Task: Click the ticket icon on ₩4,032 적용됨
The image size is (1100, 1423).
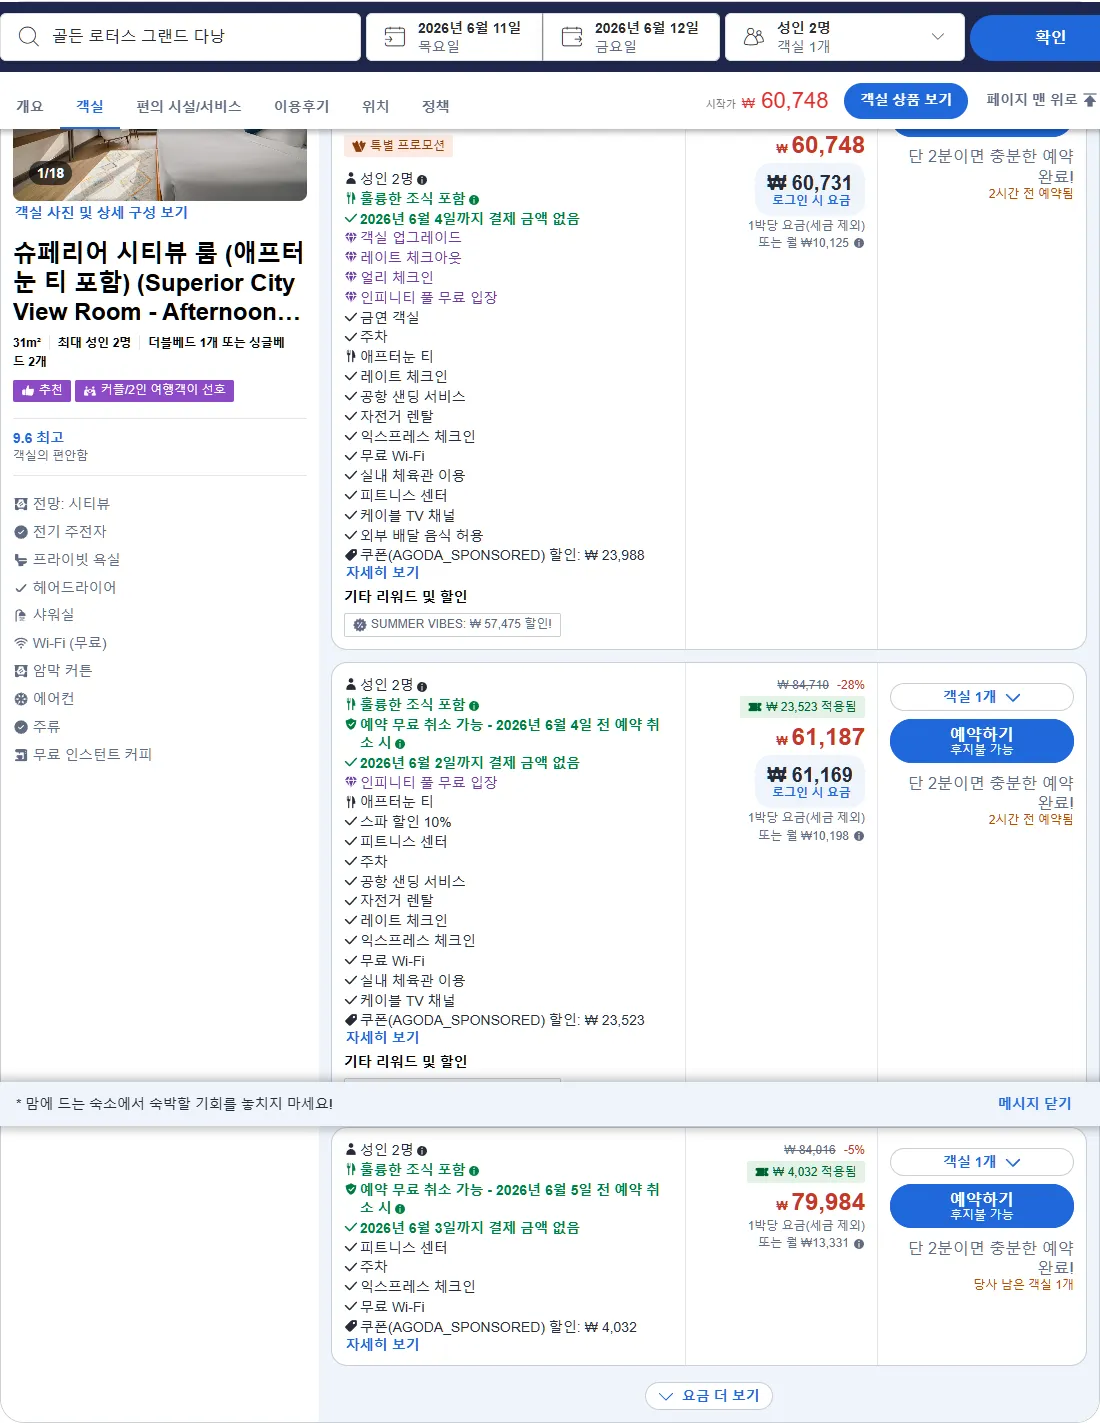Action: tap(762, 1172)
